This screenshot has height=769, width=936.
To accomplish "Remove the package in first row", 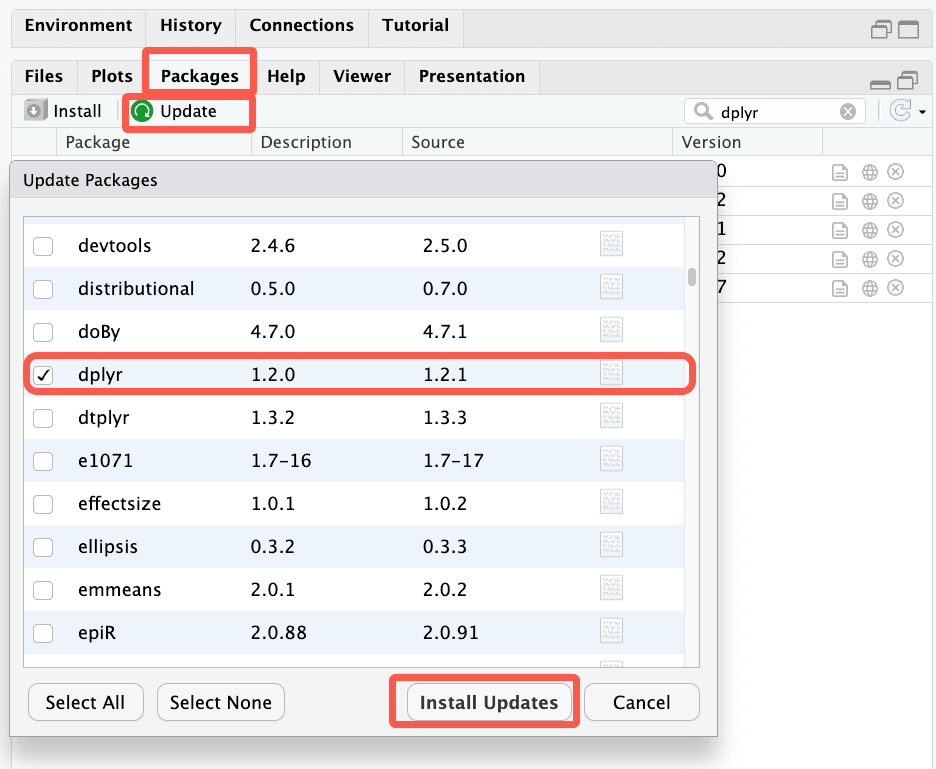I will click(x=895, y=172).
